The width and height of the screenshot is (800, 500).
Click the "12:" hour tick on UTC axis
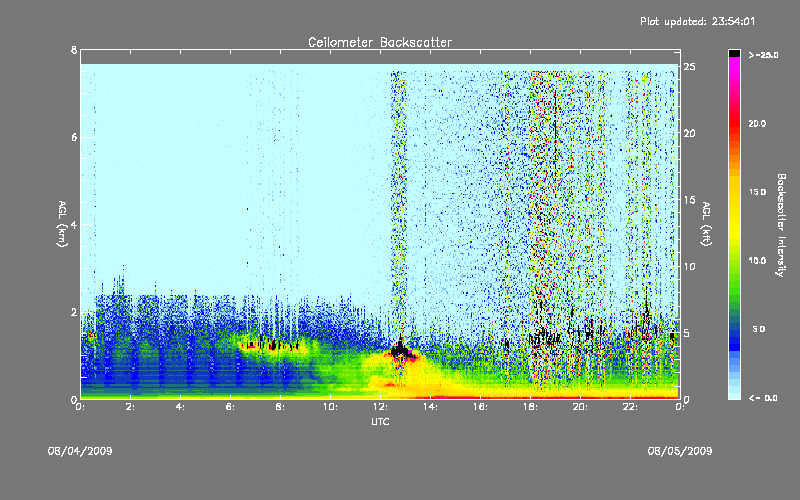pyautogui.click(x=380, y=407)
